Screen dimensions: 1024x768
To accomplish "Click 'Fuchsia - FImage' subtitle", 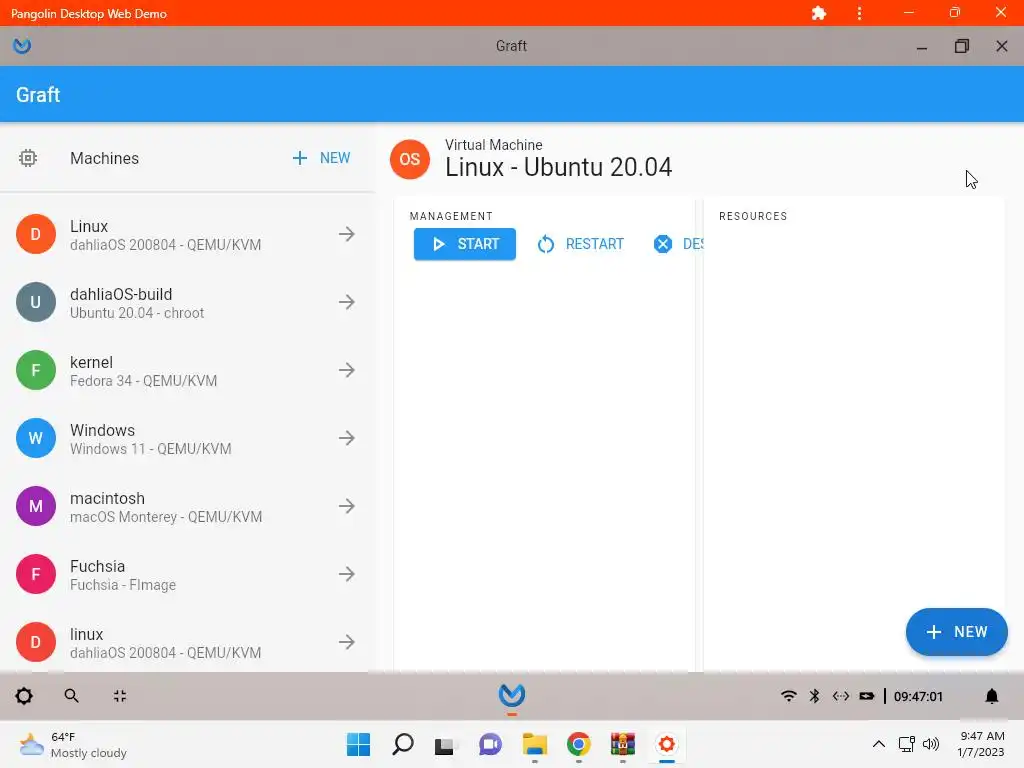I will (x=123, y=584).
